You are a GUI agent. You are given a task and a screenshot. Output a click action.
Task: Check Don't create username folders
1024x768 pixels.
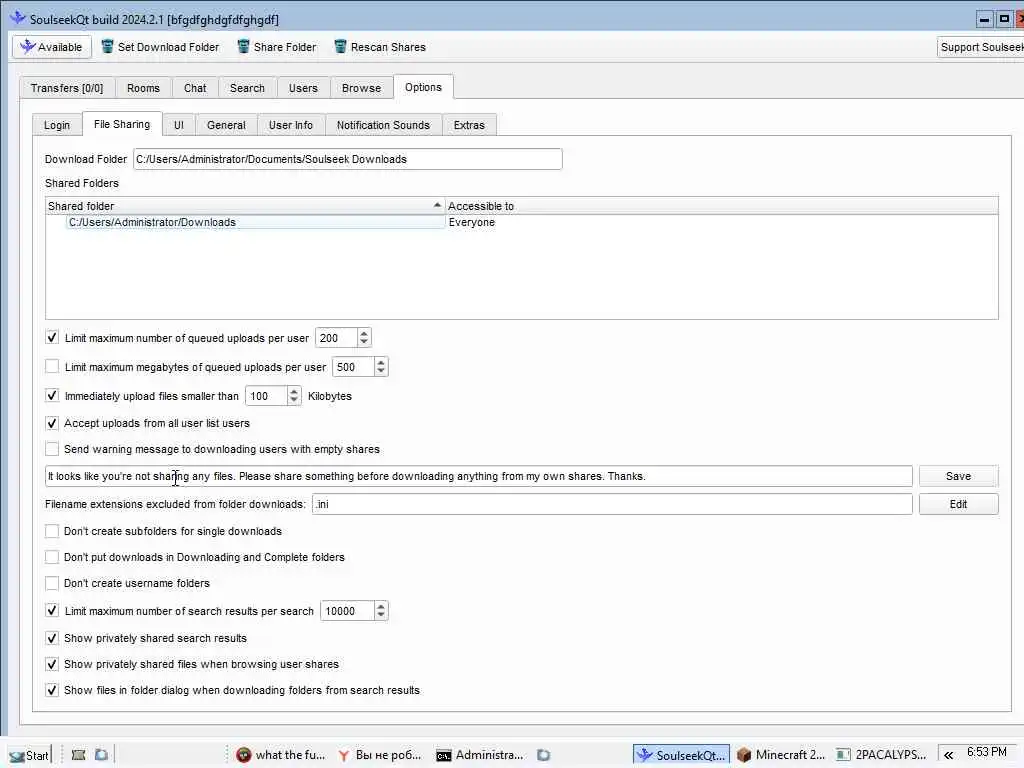(x=52, y=583)
